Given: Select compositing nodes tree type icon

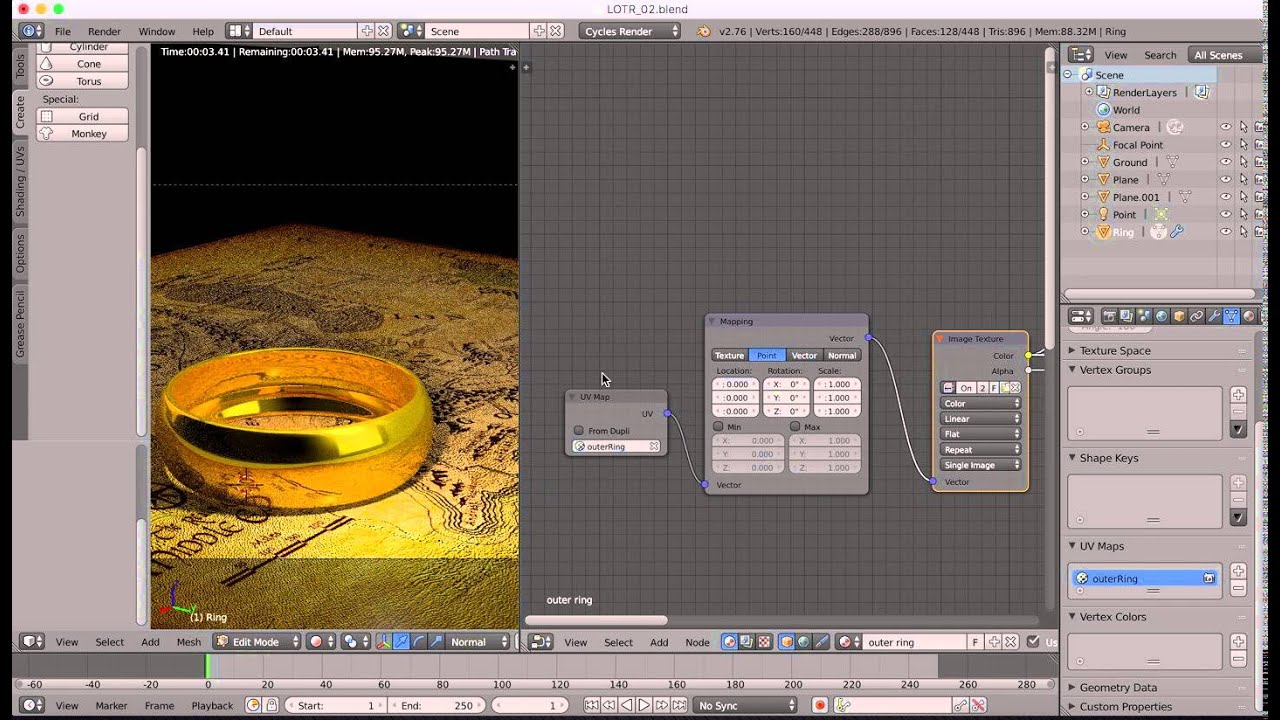Looking at the screenshot, I should [x=746, y=642].
